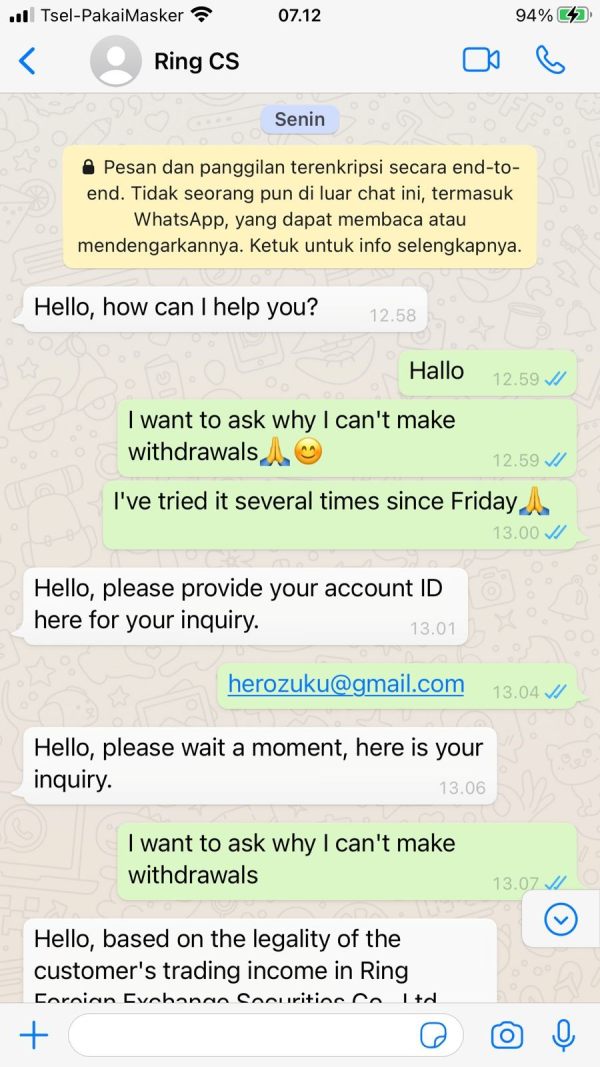Tap the 'provide your account ID' message

click(246, 606)
